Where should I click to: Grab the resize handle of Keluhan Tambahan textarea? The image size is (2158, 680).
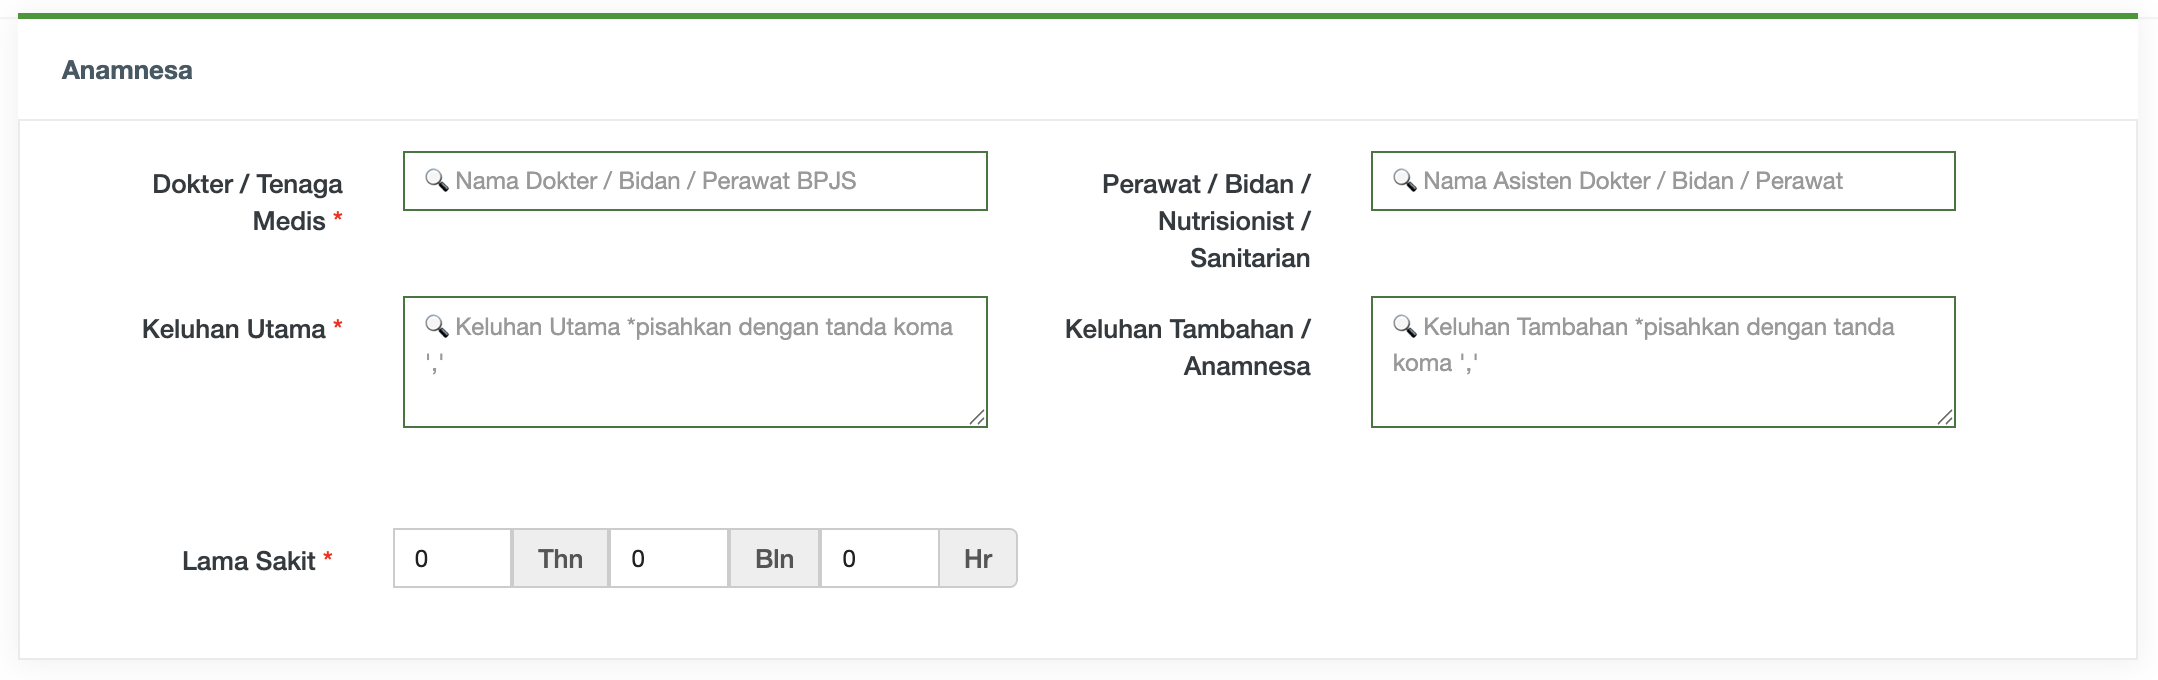1945,417
